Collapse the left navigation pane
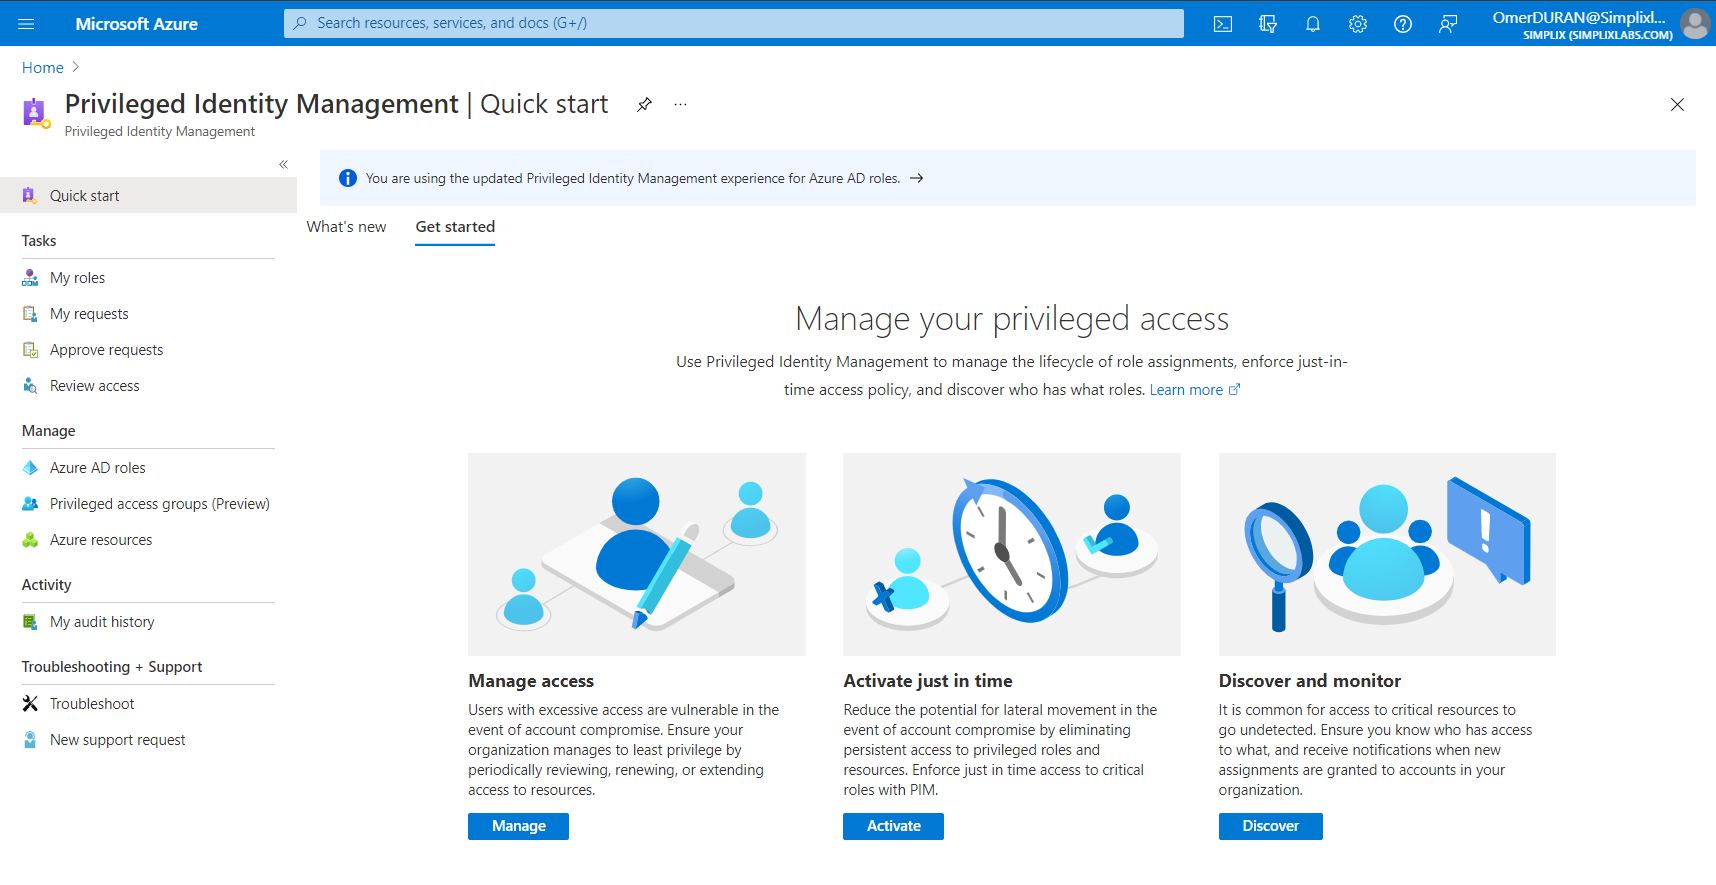Viewport: 1716px width, 885px height. [283, 164]
